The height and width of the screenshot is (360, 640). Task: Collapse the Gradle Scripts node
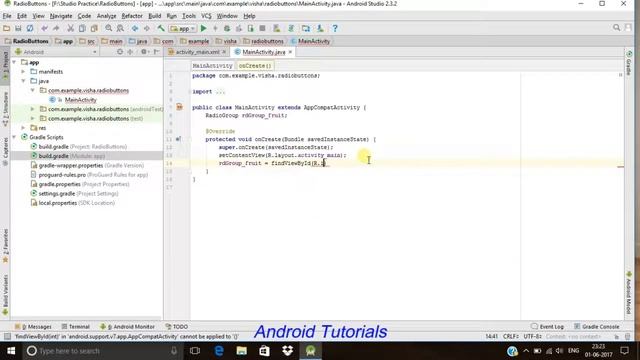click(x=15, y=137)
